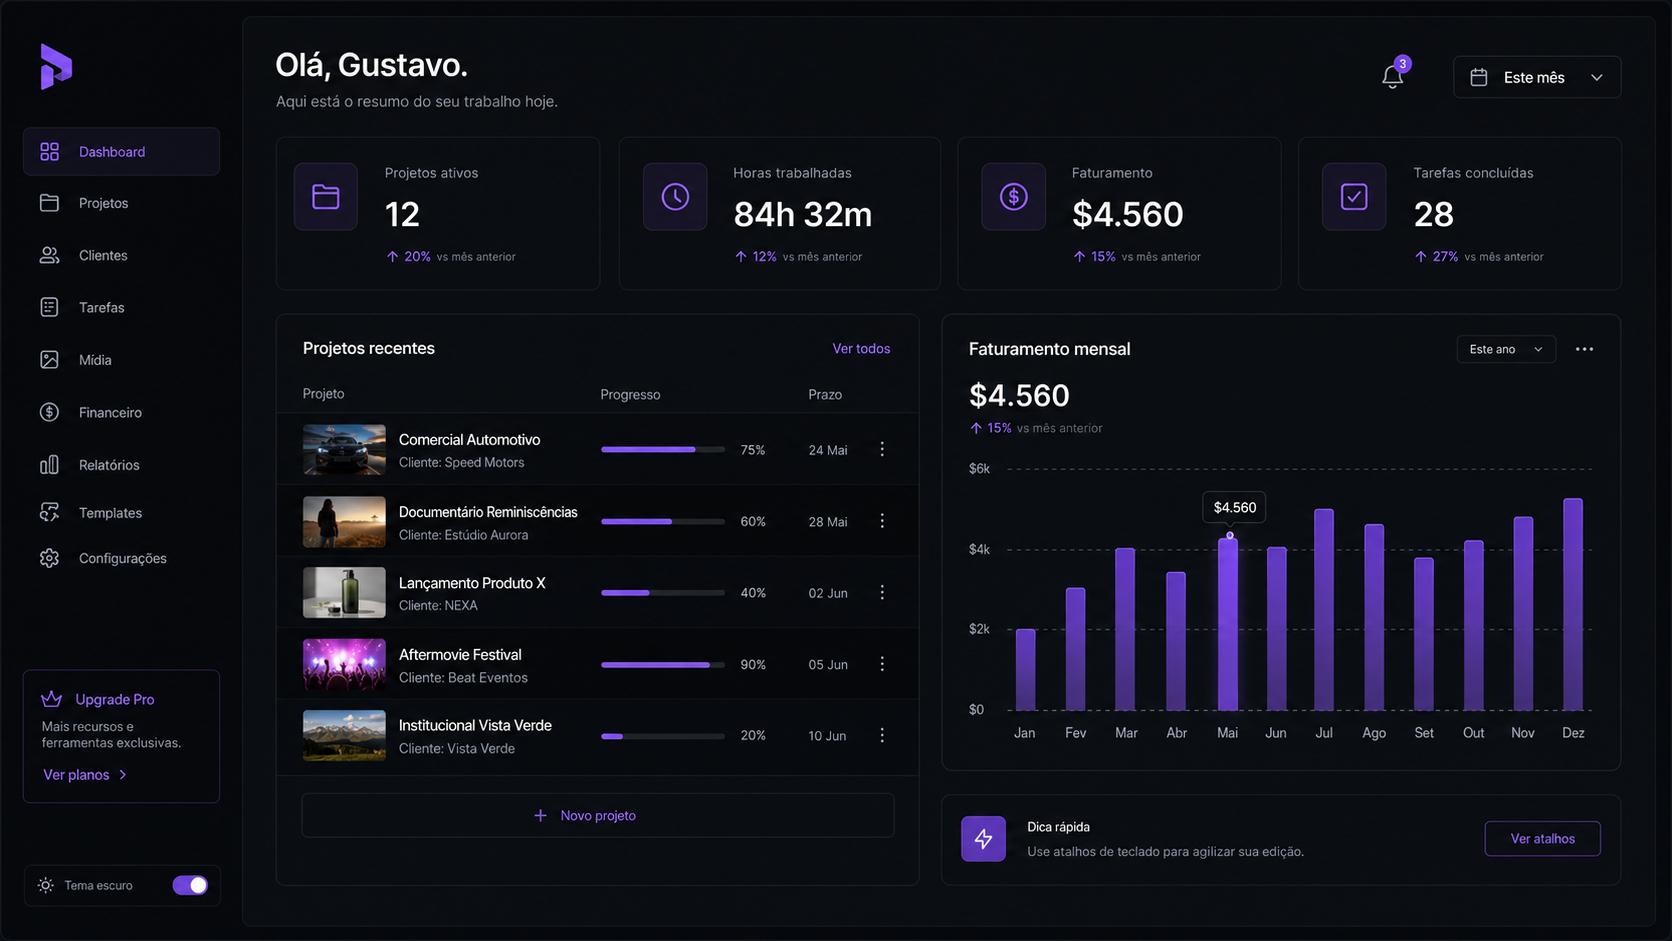The width and height of the screenshot is (1672, 941).
Task: Click the Ver planos chevron arrow
Action: [x=123, y=775]
